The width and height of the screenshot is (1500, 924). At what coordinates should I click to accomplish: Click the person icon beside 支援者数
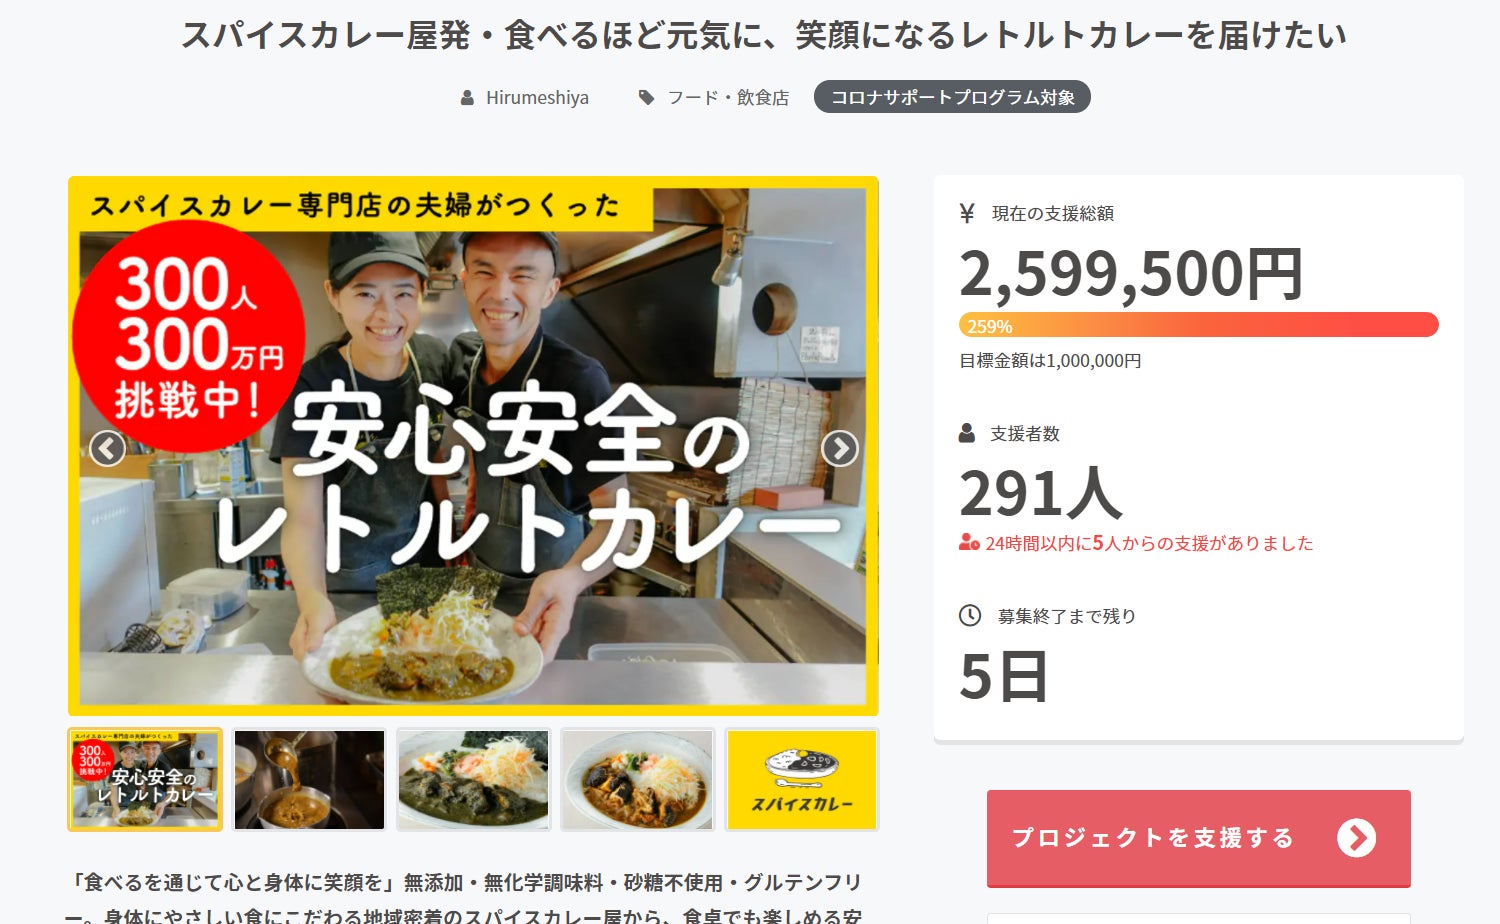[x=967, y=433]
